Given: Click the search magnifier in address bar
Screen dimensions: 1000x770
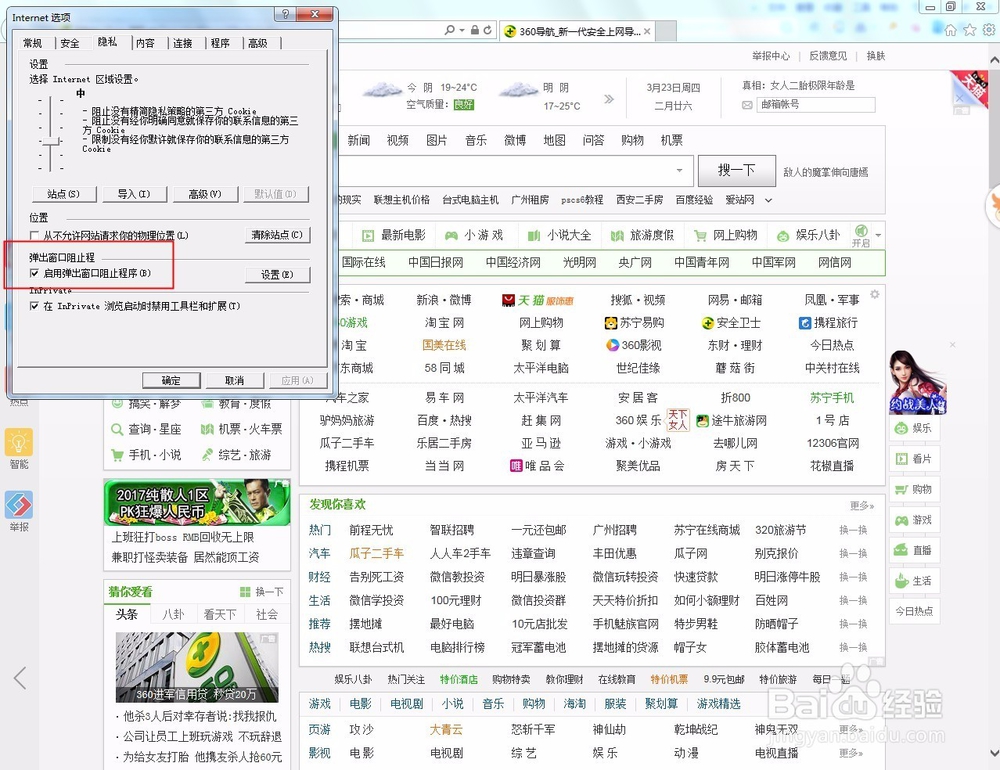Looking at the screenshot, I should tap(450, 30).
